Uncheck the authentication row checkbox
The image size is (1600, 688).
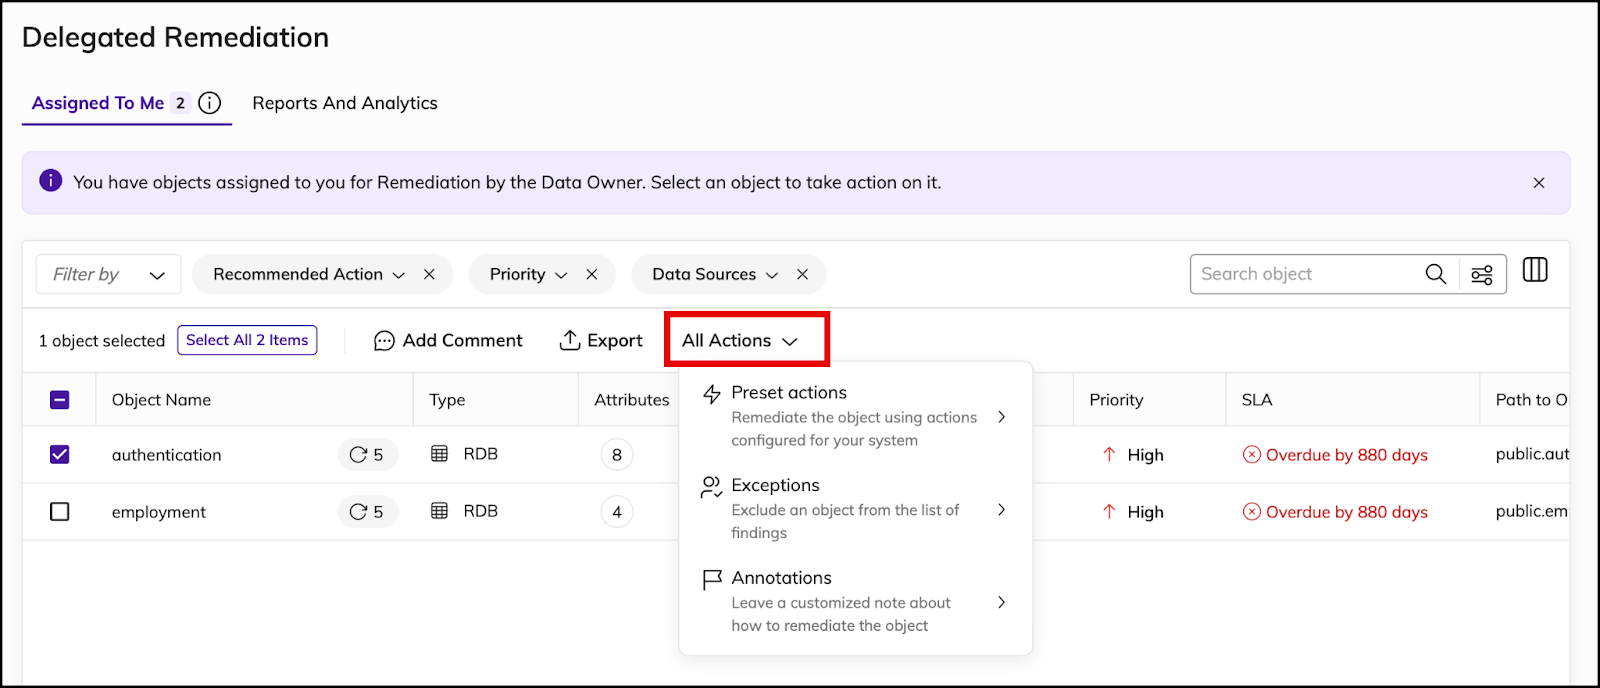pyautogui.click(x=60, y=455)
